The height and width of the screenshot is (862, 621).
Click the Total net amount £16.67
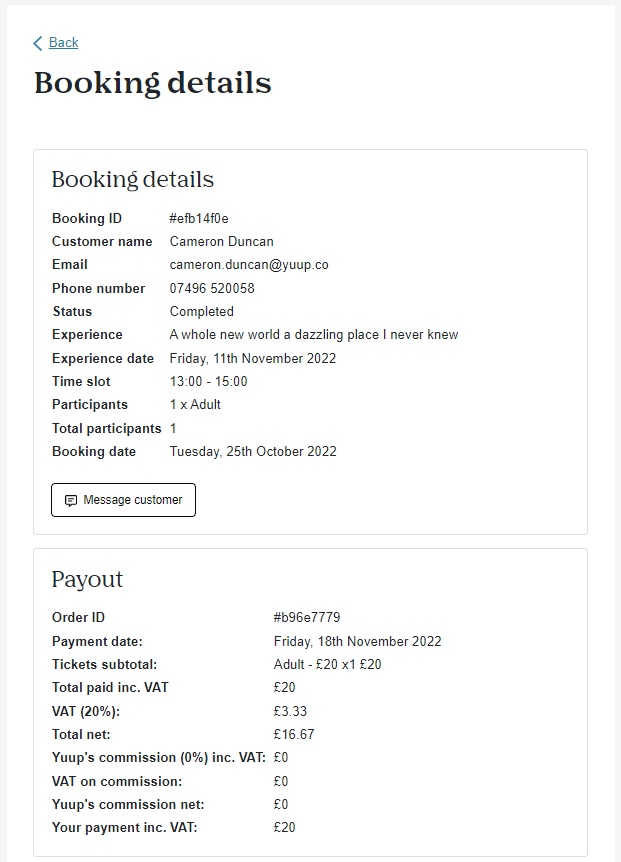coord(294,734)
